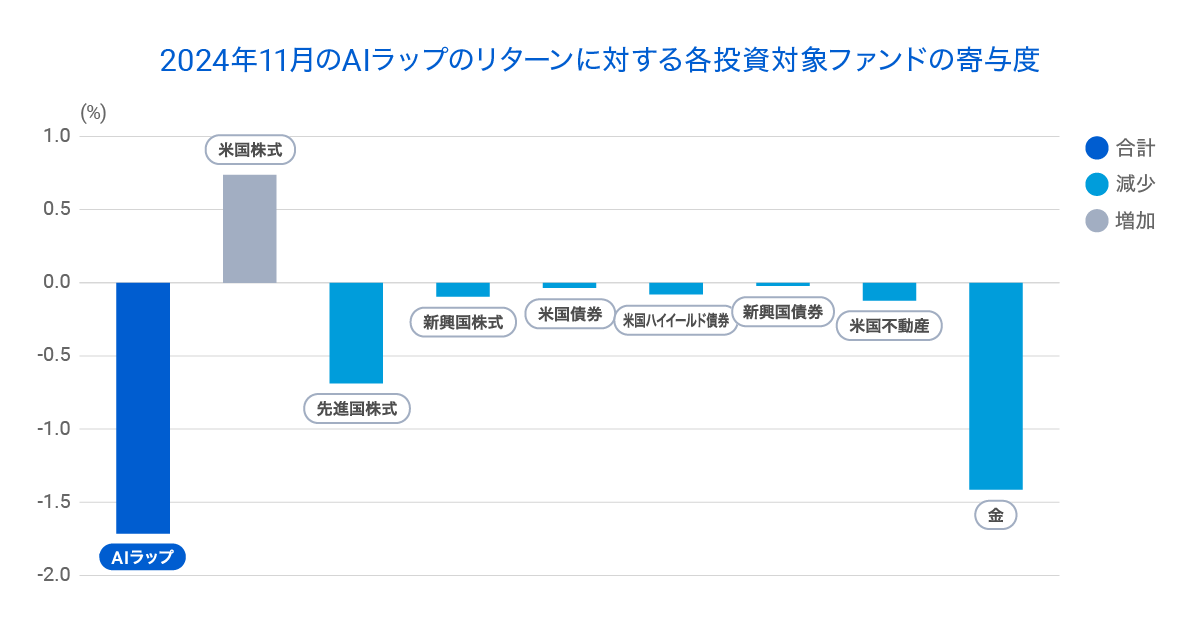Image resolution: width=1200 pixels, height=640 pixels.
Task: Click the 新興国債券 label bubble
Action: 783,311
